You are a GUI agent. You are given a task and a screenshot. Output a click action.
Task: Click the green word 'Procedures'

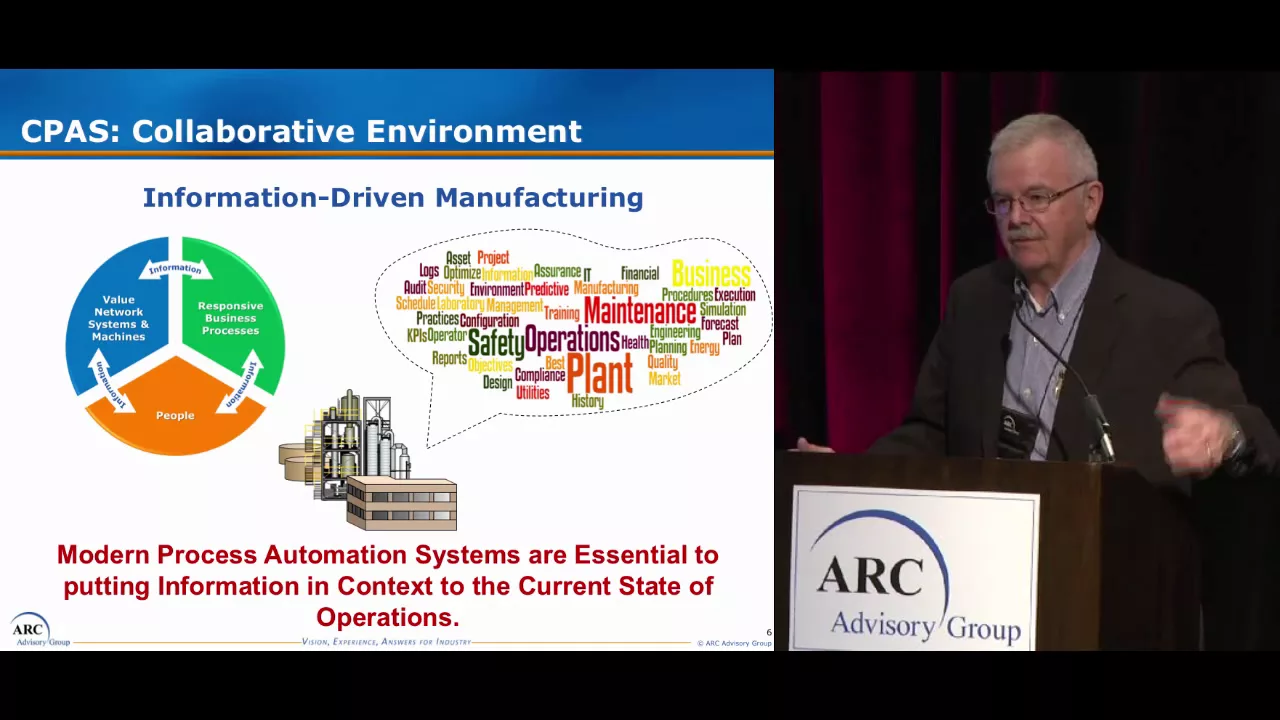click(x=687, y=295)
